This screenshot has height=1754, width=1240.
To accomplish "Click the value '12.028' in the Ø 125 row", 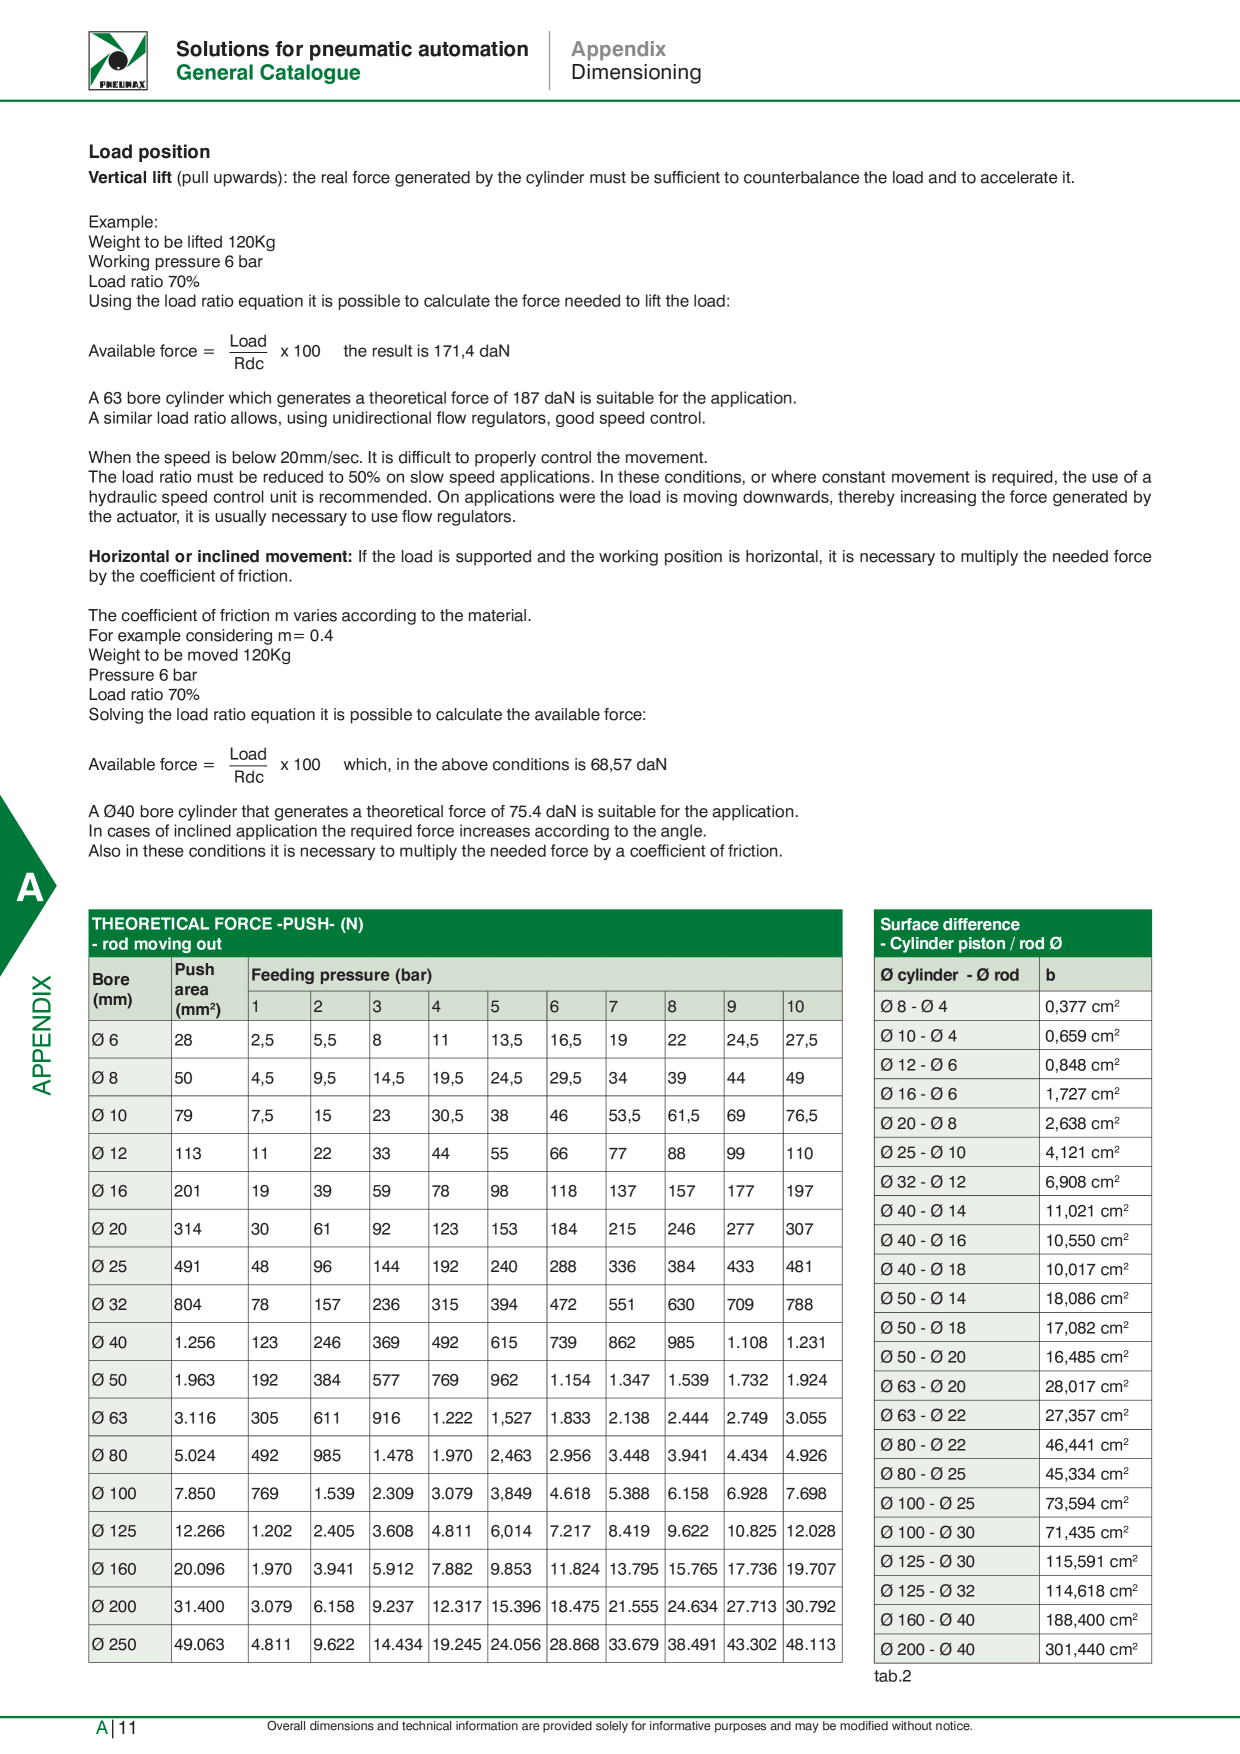I will point(811,1531).
